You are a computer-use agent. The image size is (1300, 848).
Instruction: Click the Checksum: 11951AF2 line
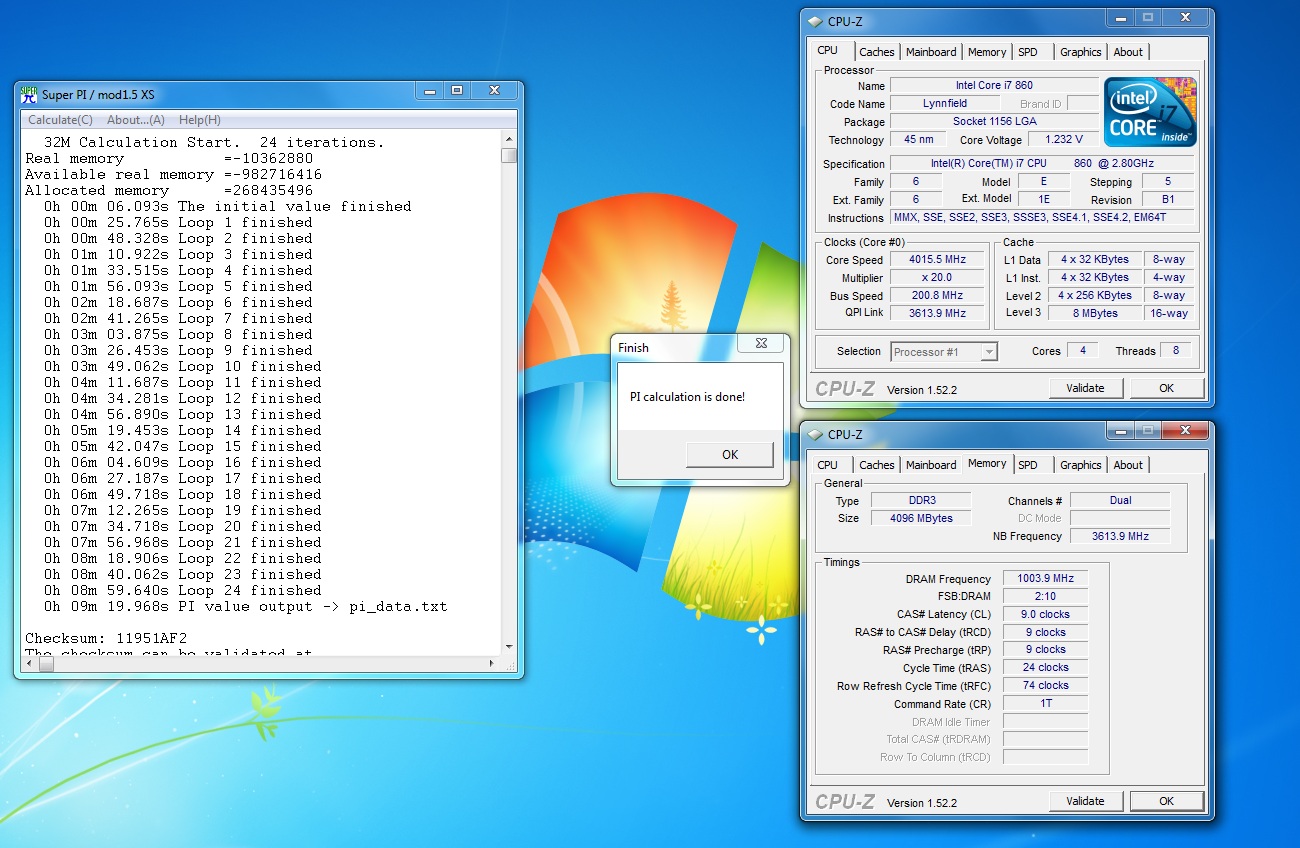point(106,638)
